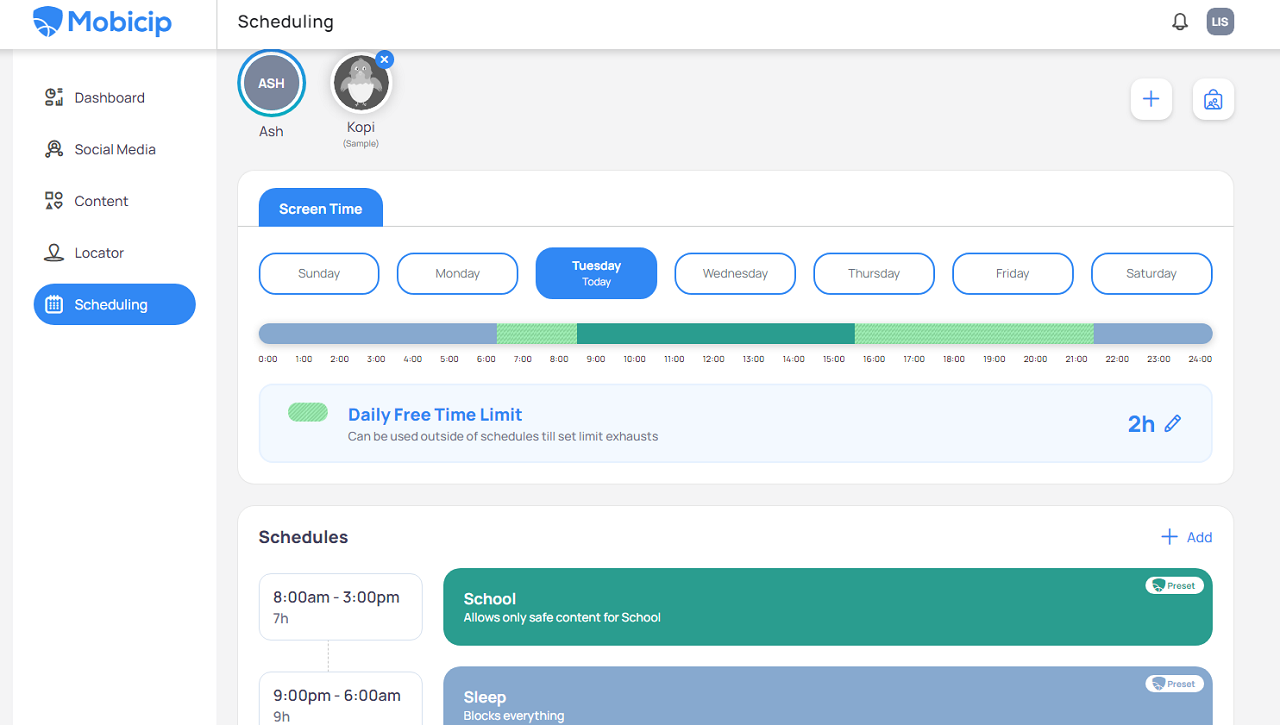Click the dark green School segment on timeline
The height and width of the screenshot is (725, 1280).
(x=716, y=333)
